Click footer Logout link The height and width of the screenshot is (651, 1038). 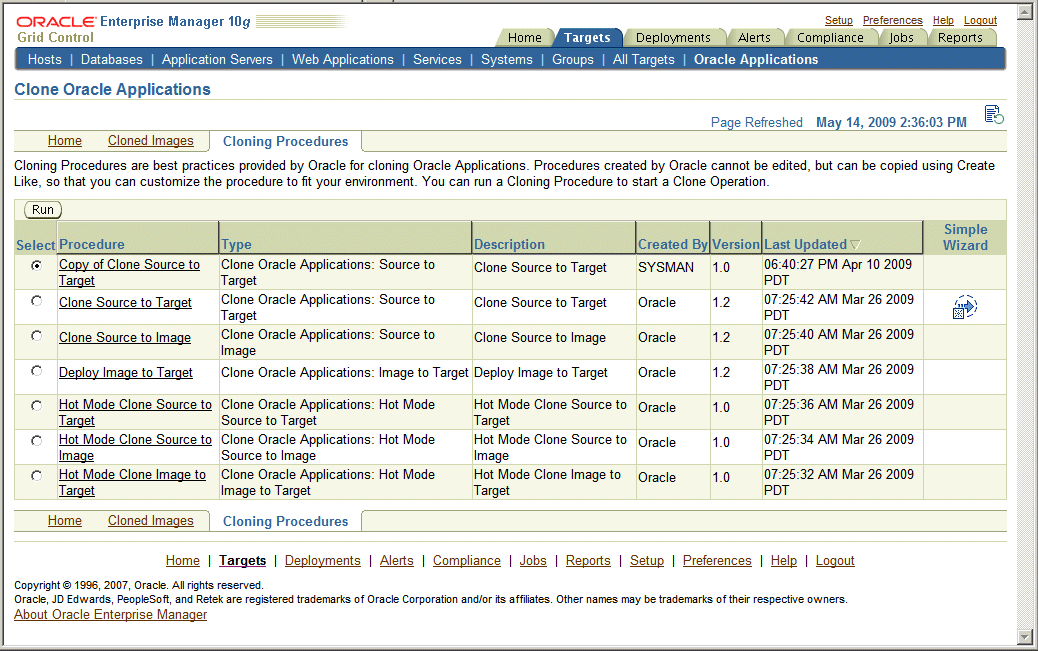click(835, 561)
